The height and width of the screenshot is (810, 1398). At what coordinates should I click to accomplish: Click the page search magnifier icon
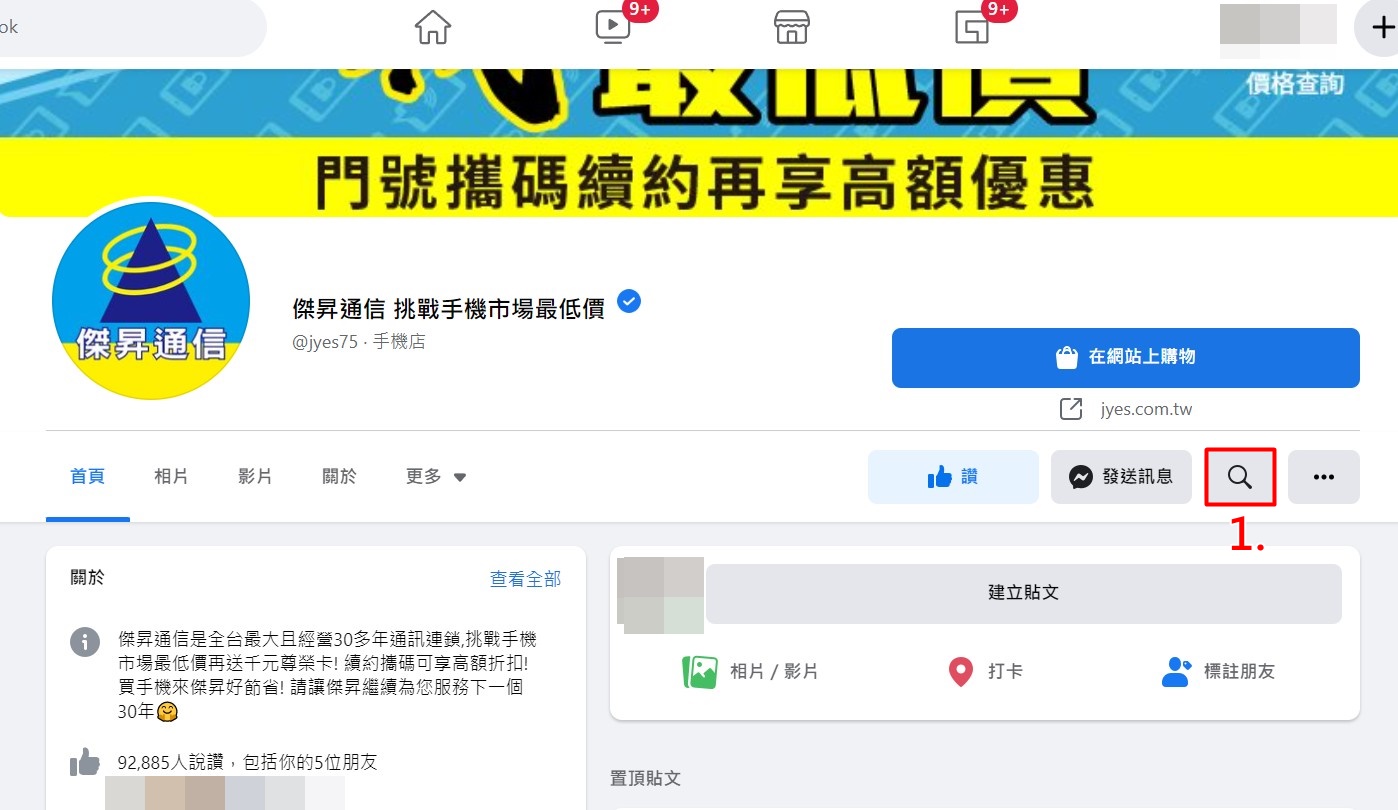pos(1240,477)
